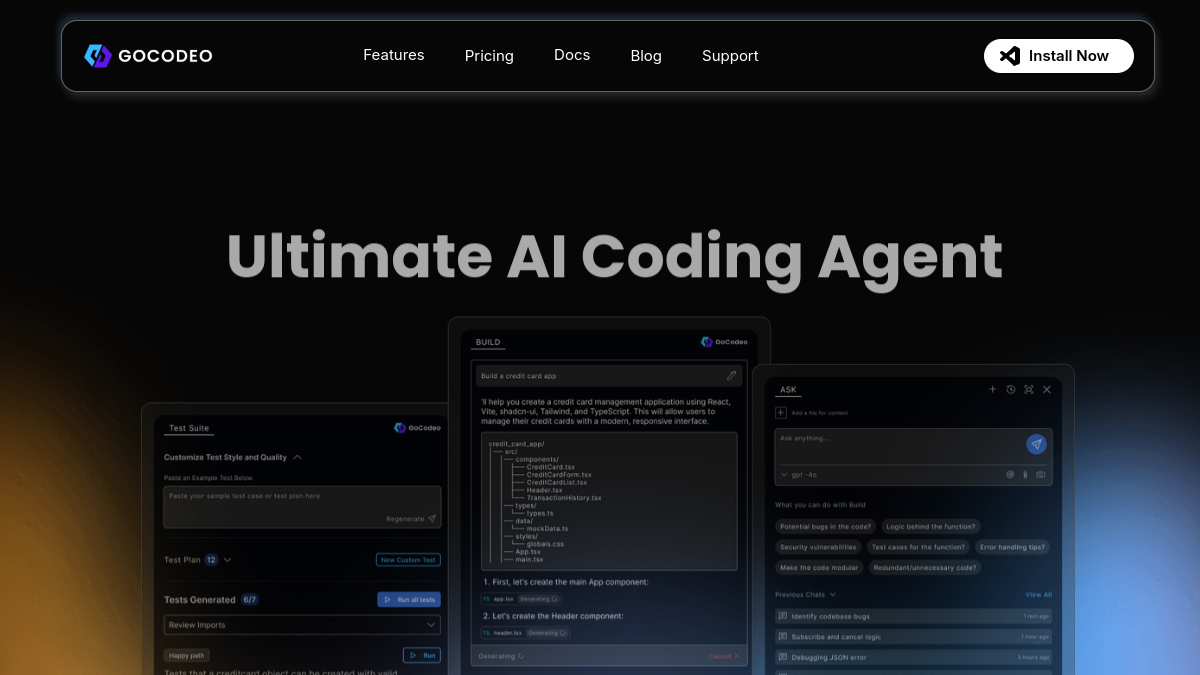1200x675 pixels.
Task: Click the View All link
Action: point(1038,595)
